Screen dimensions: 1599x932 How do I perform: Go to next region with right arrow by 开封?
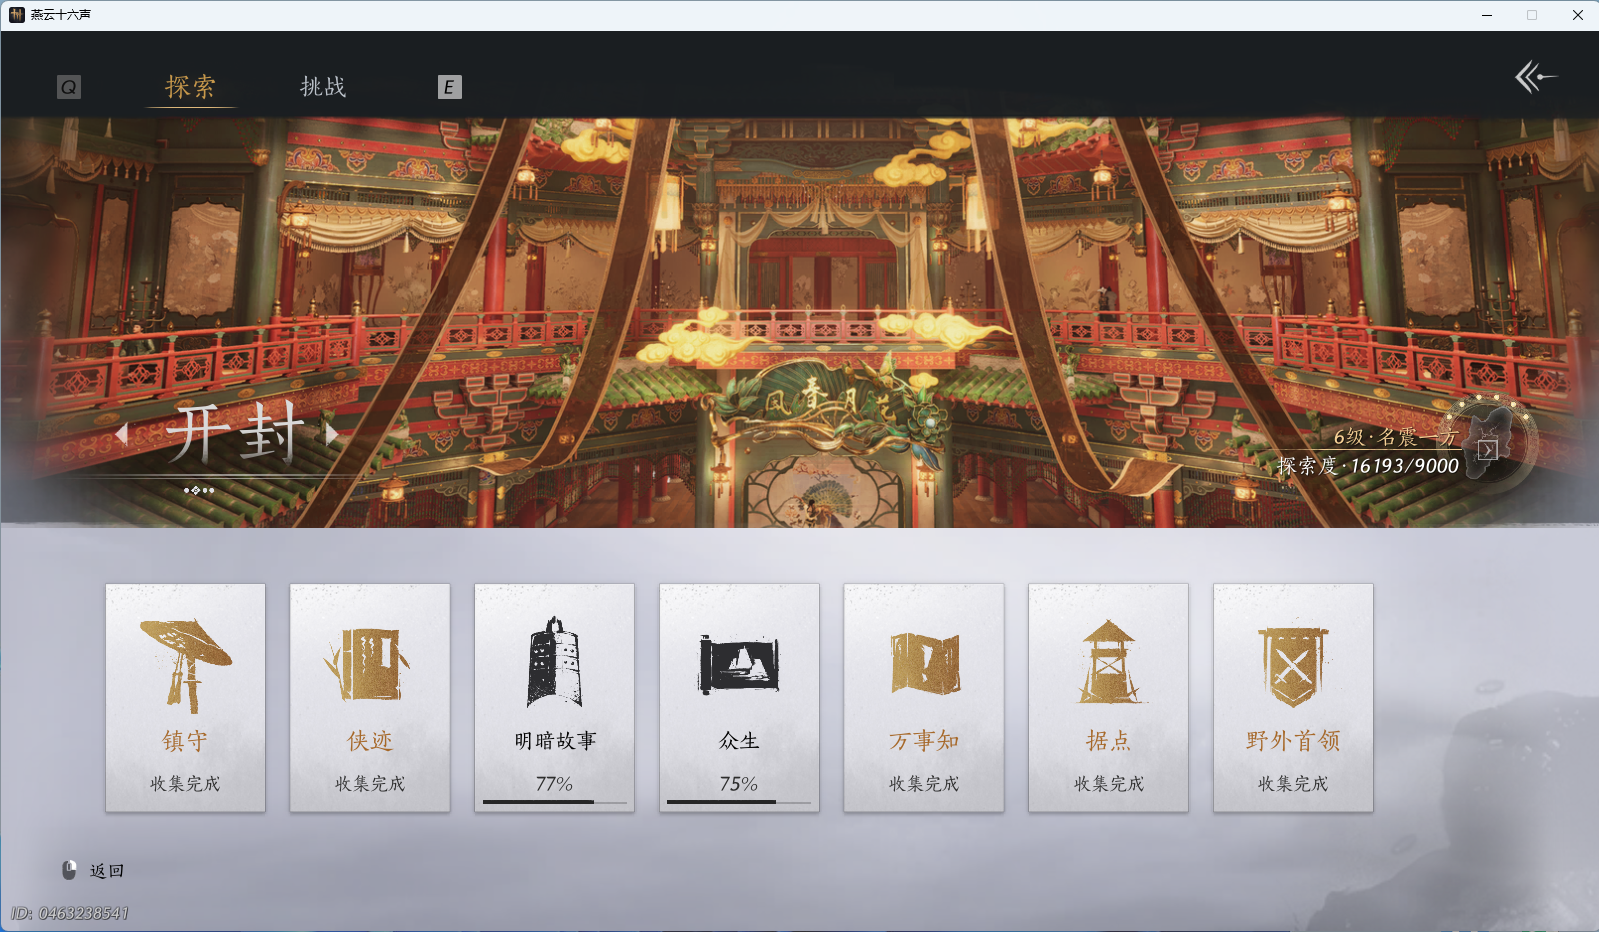331,434
